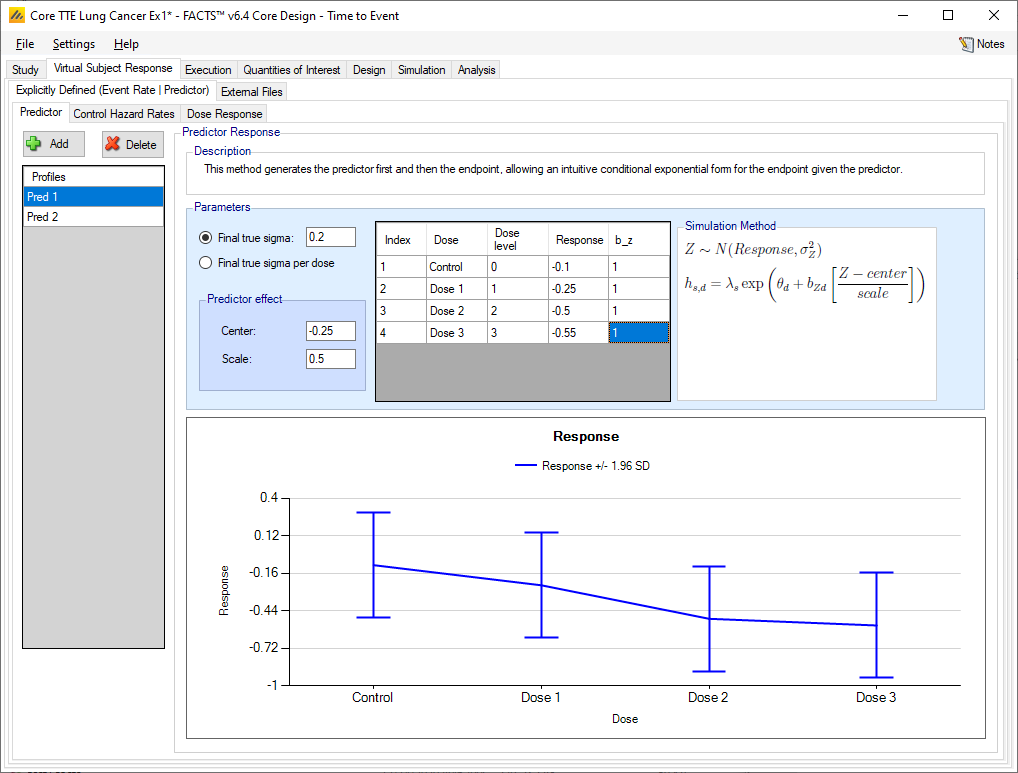1018x773 pixels.
Task: Switch to the Dose Response tab
Action: tap(224, 114)
